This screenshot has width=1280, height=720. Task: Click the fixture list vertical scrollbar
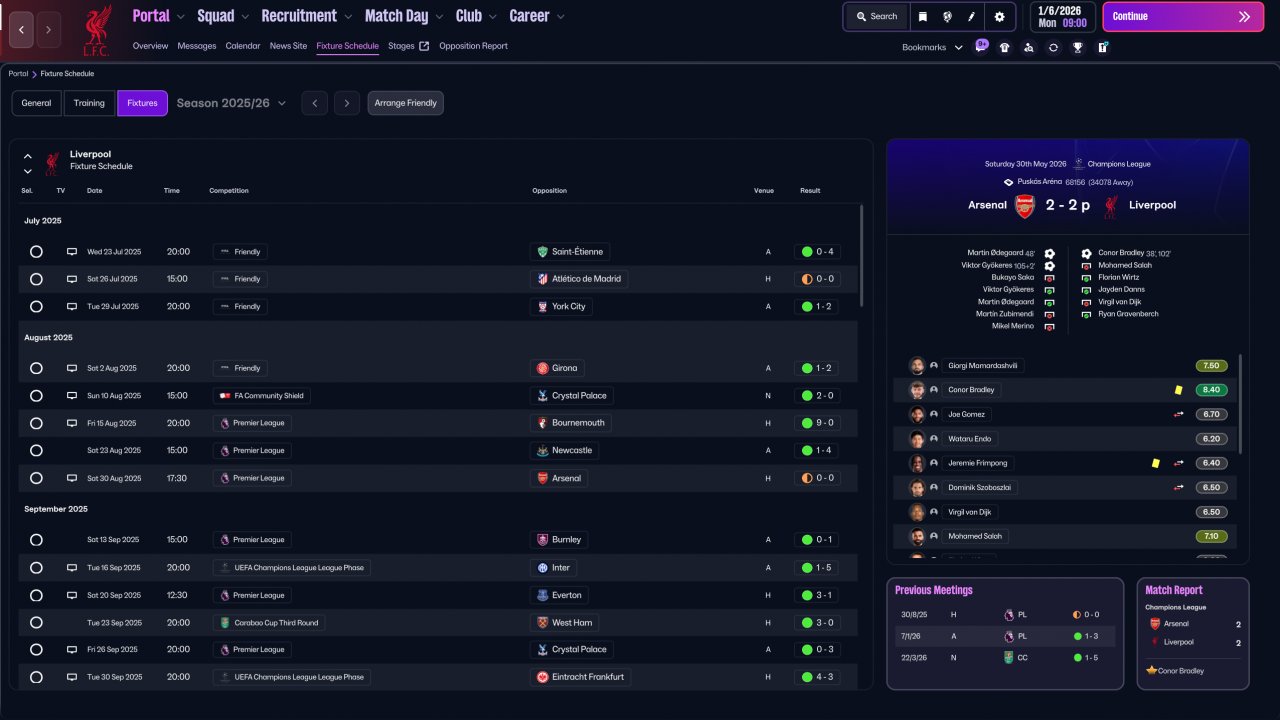coord(860,255)
